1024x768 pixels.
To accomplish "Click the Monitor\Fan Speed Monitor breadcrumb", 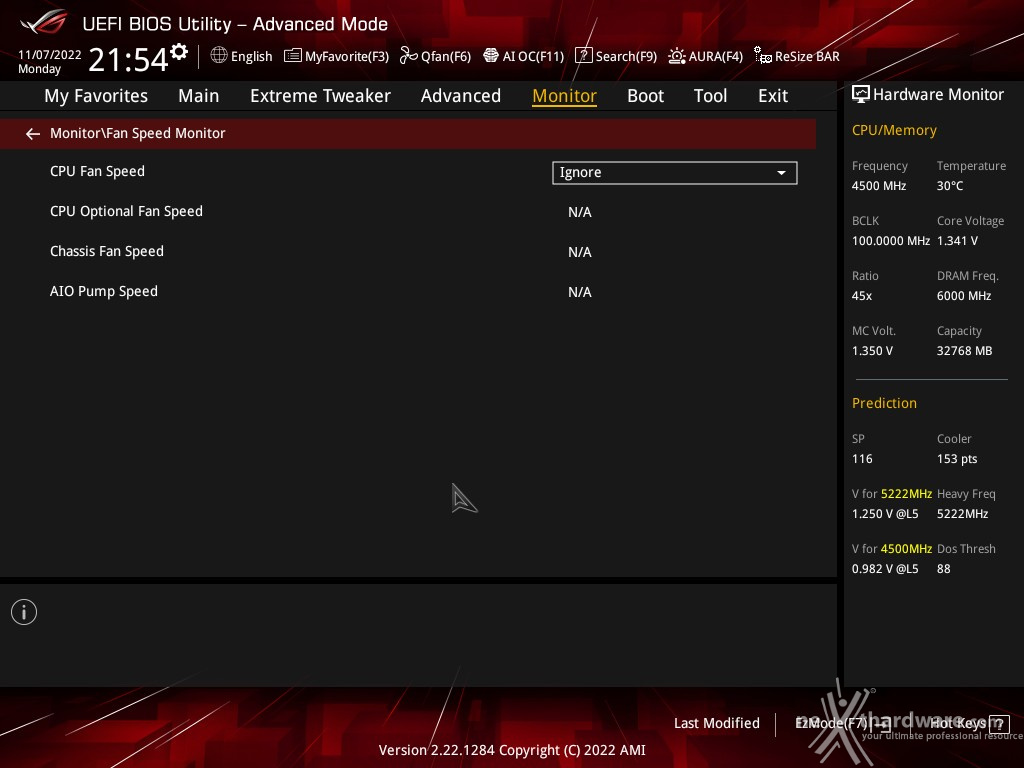I will pyautogui.click(x=138, y=133).
